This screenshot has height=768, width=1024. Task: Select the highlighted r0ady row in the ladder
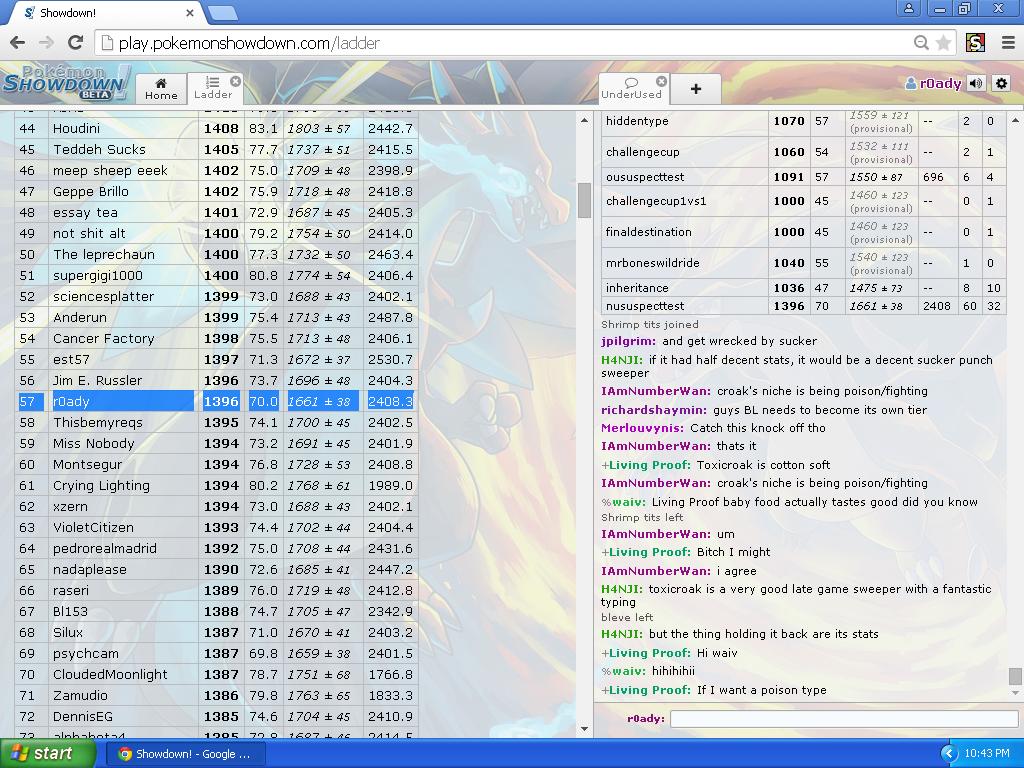(200, 401)
